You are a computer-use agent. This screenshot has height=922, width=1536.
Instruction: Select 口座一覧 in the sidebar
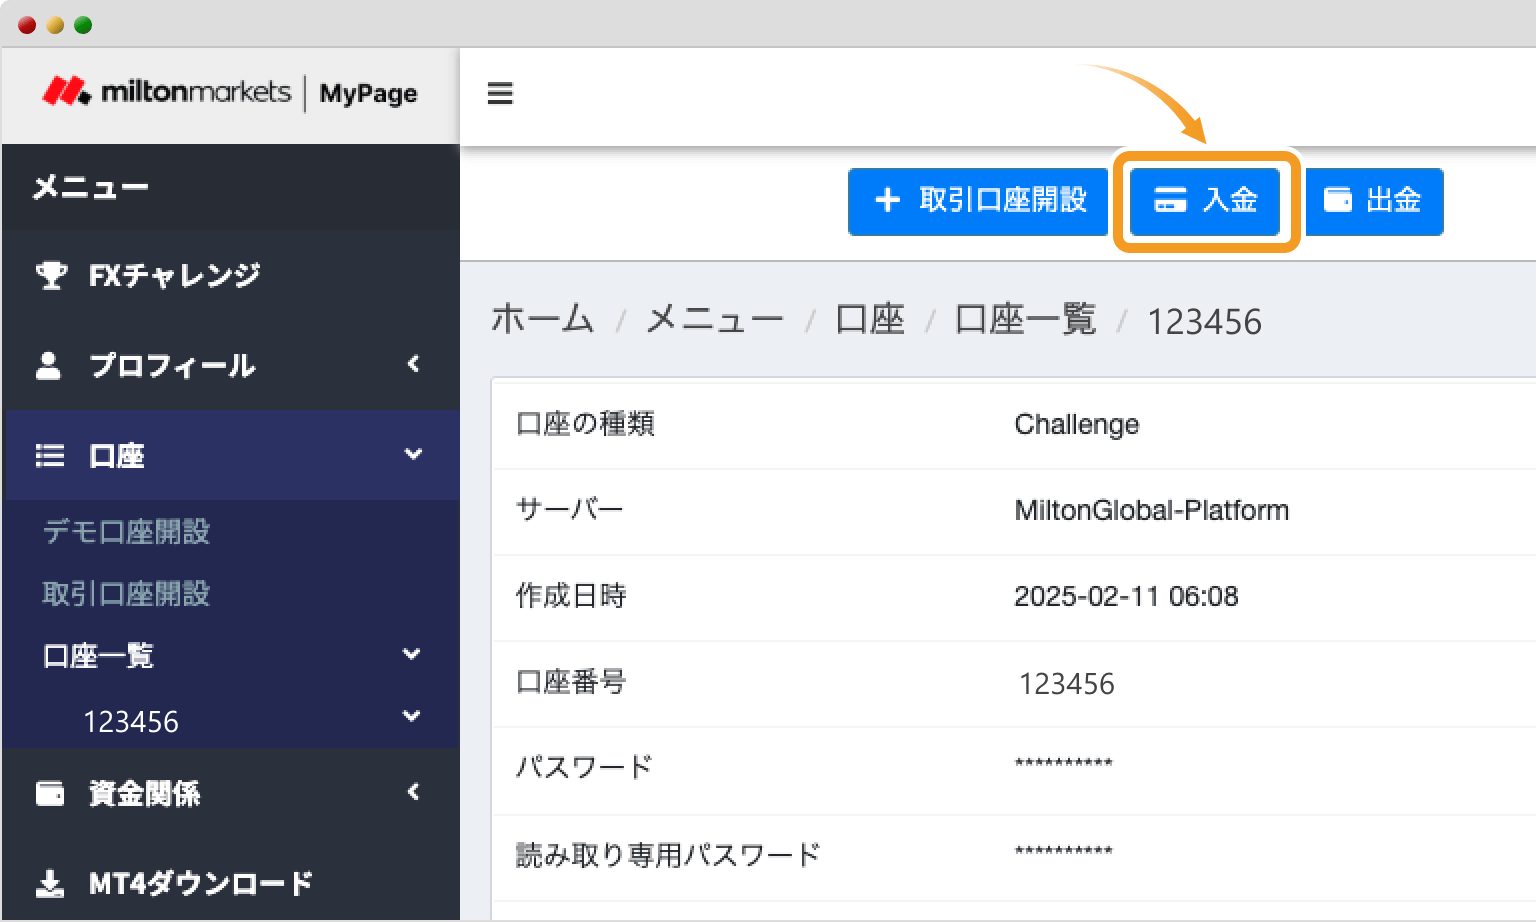pos(98,656)
